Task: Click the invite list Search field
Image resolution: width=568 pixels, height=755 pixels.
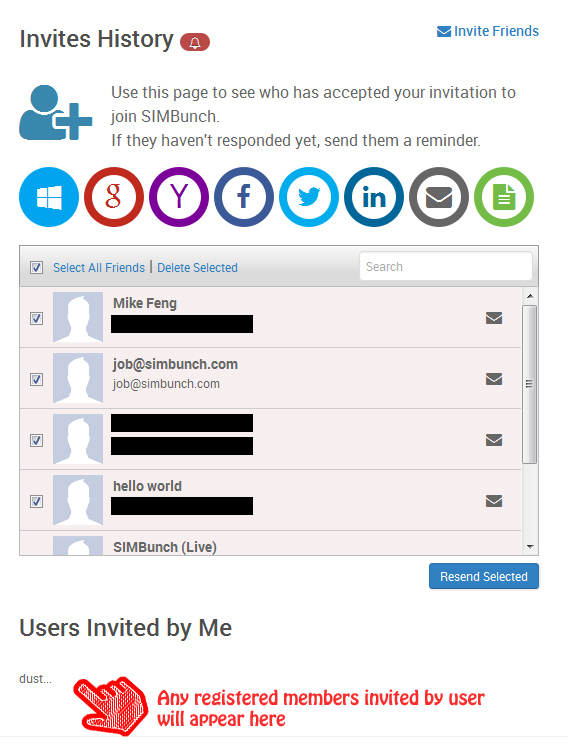Action: 446,266
